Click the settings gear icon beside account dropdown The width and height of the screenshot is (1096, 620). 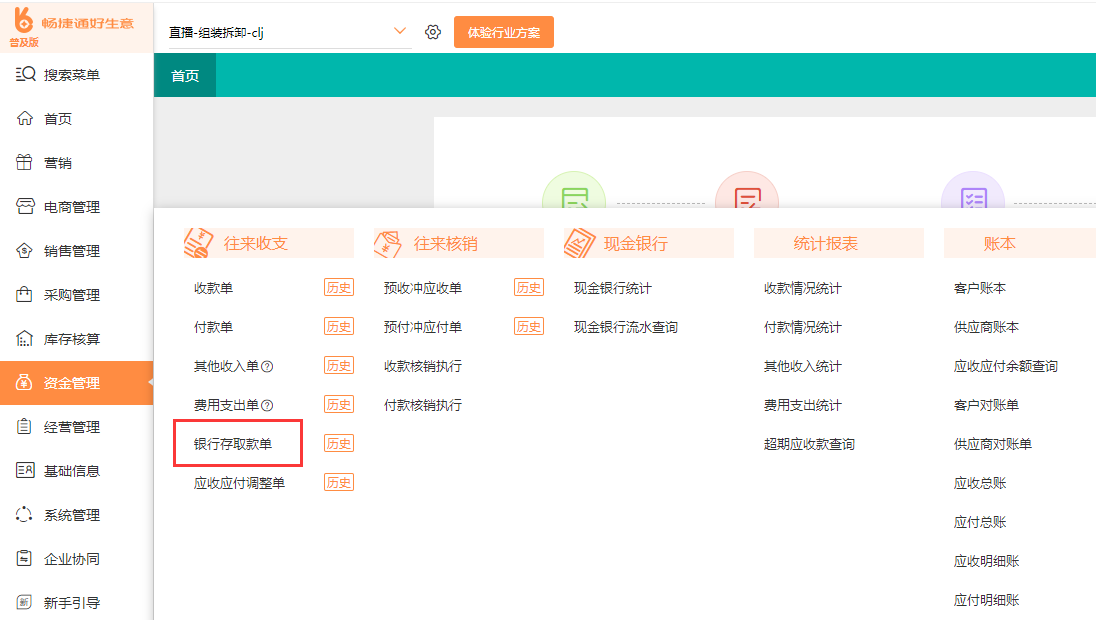pyautogui.click(x=433, y=32)
